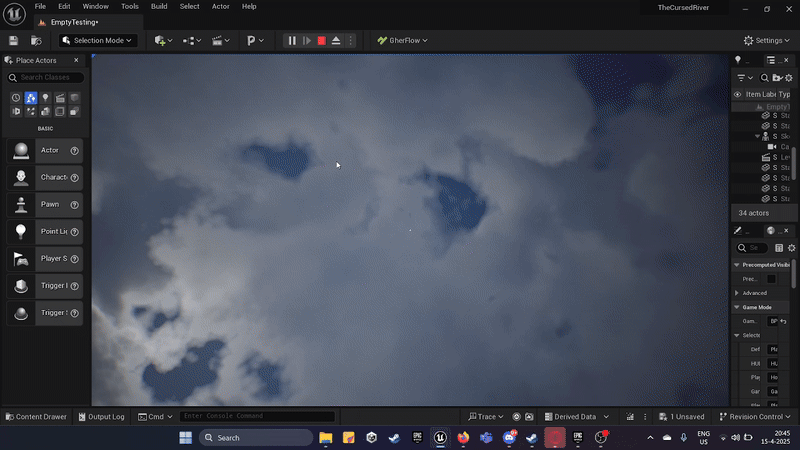Image resolution: width=800 pixels, height=450 pixels.
Task: Select the Recently Placed clock icon
Action: [16, 97]
